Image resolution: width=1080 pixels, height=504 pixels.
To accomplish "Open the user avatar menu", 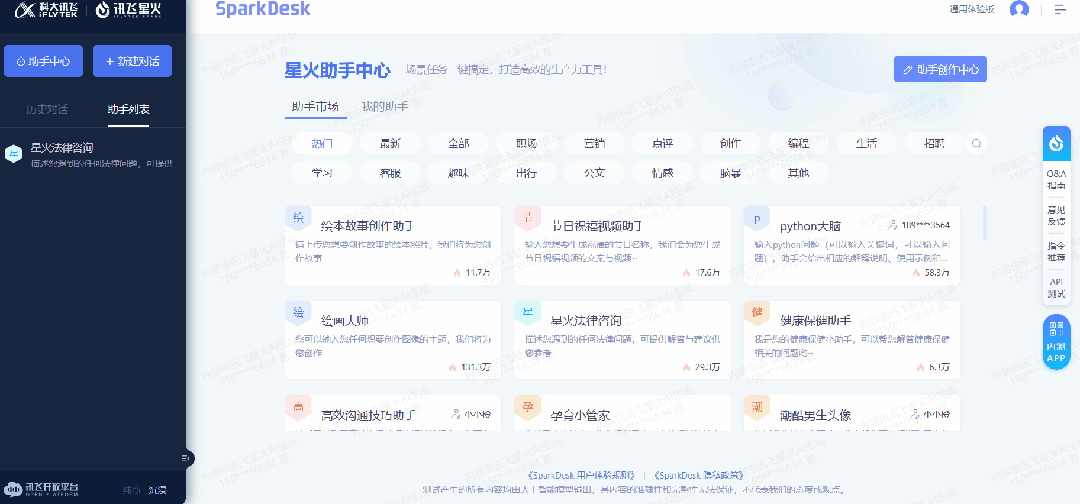I will click(1019, 10).
